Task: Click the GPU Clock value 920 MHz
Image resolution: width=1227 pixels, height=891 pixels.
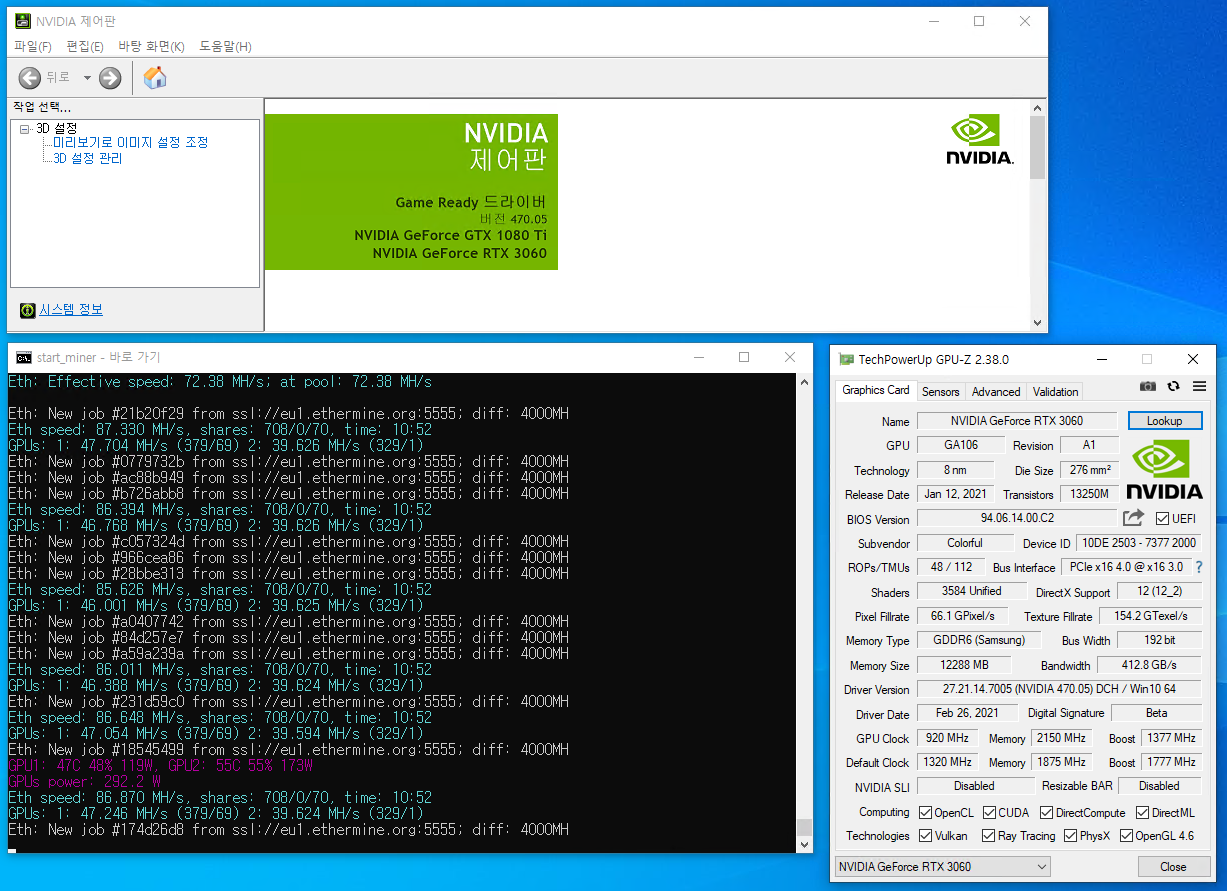Action: point(948,738)
